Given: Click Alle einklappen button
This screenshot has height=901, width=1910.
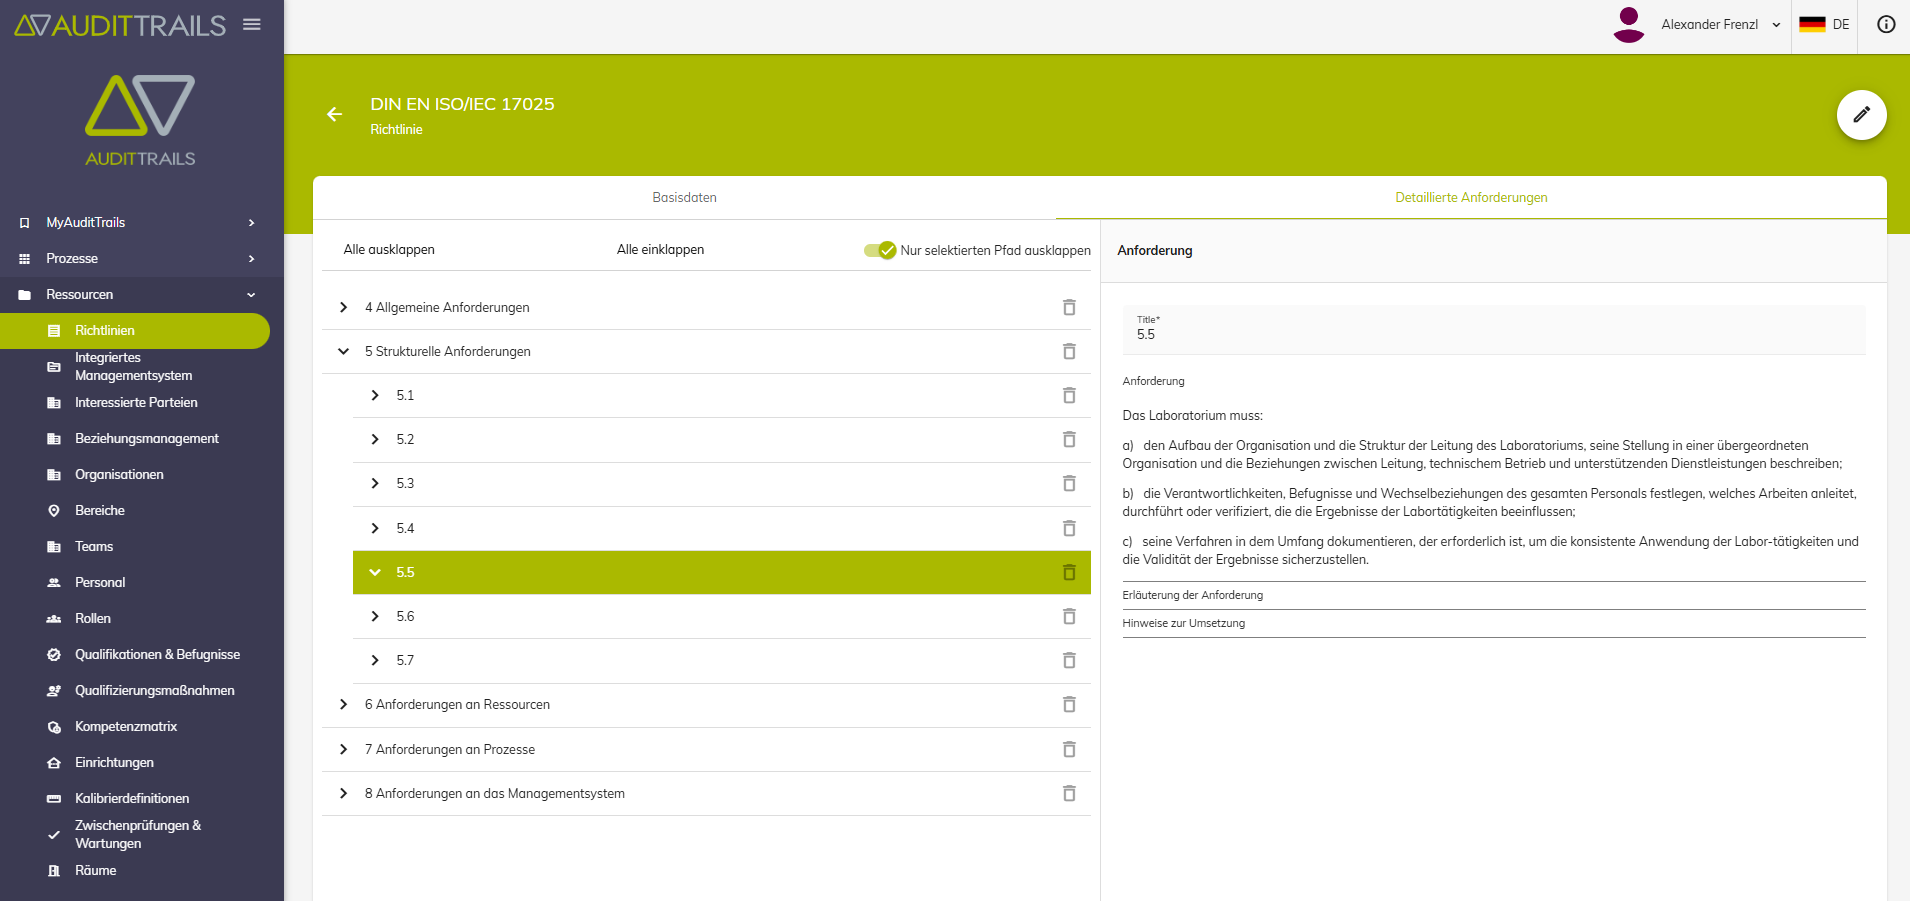Looking at the screenshot, I should pyautogui.click(x=660, y=250).
